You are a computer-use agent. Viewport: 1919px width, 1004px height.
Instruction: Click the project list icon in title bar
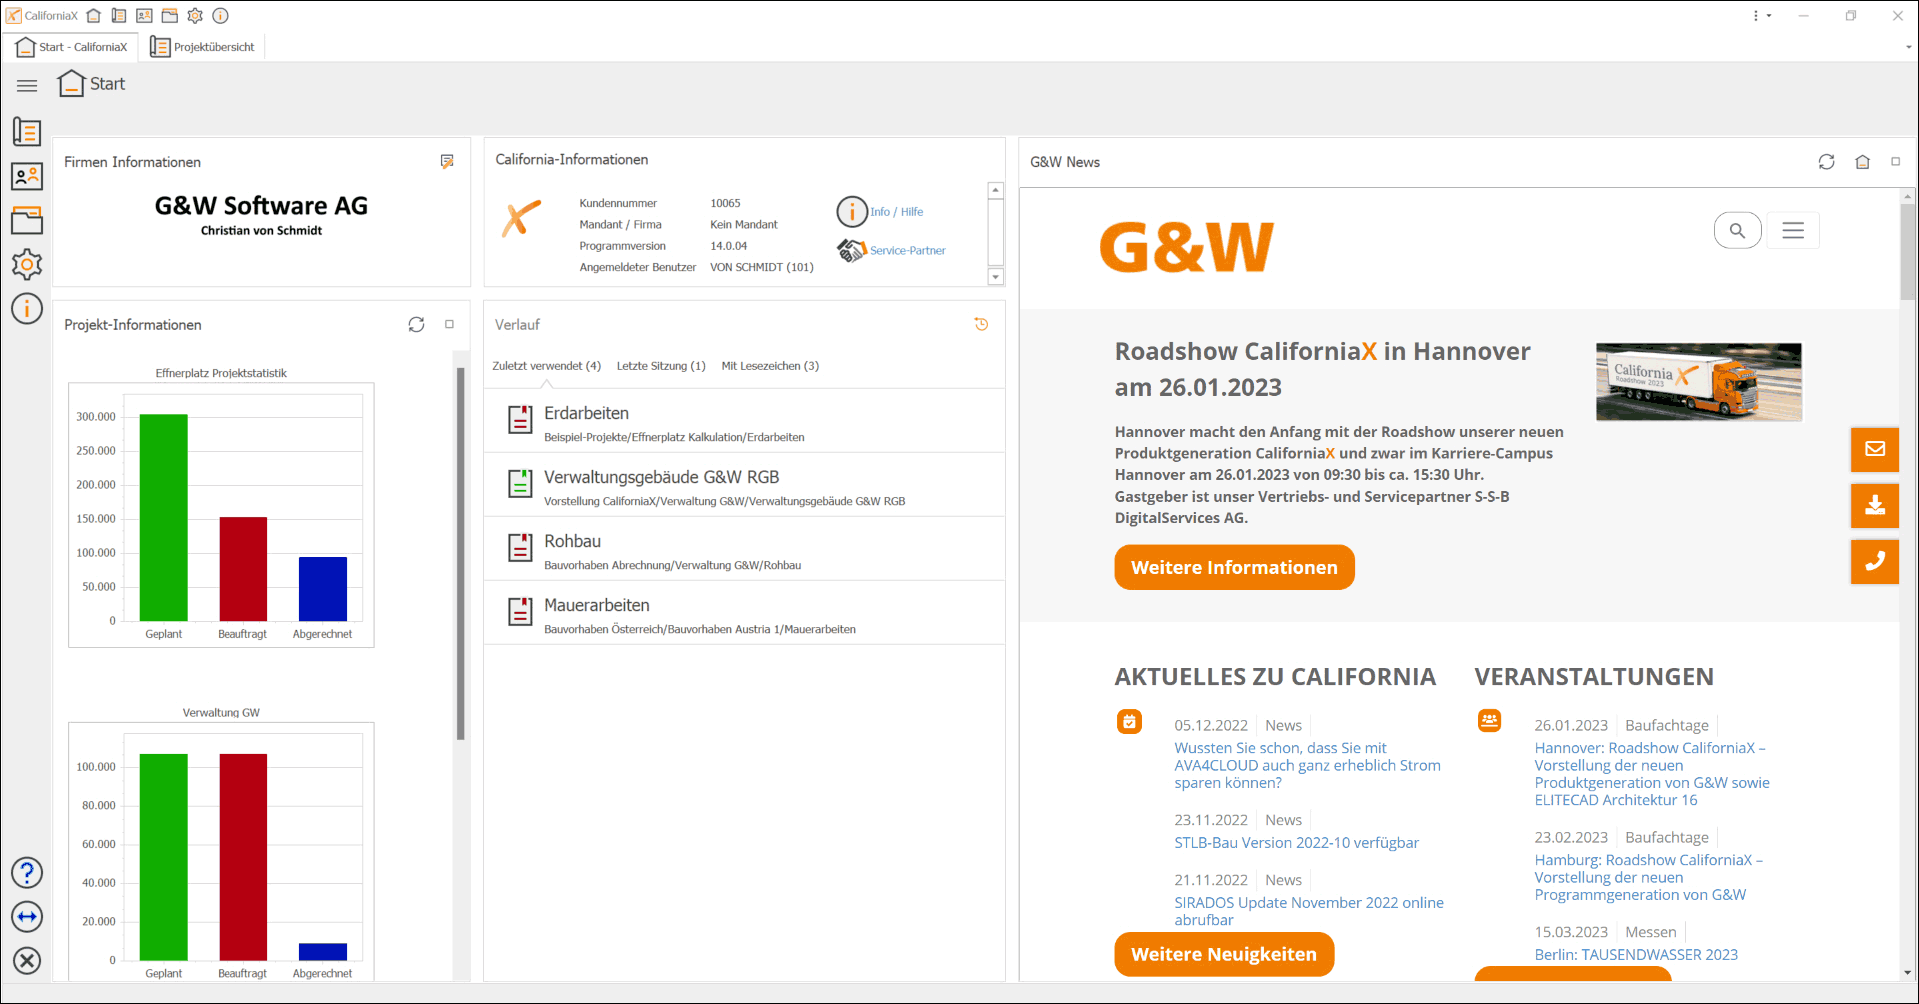[119, 15]
